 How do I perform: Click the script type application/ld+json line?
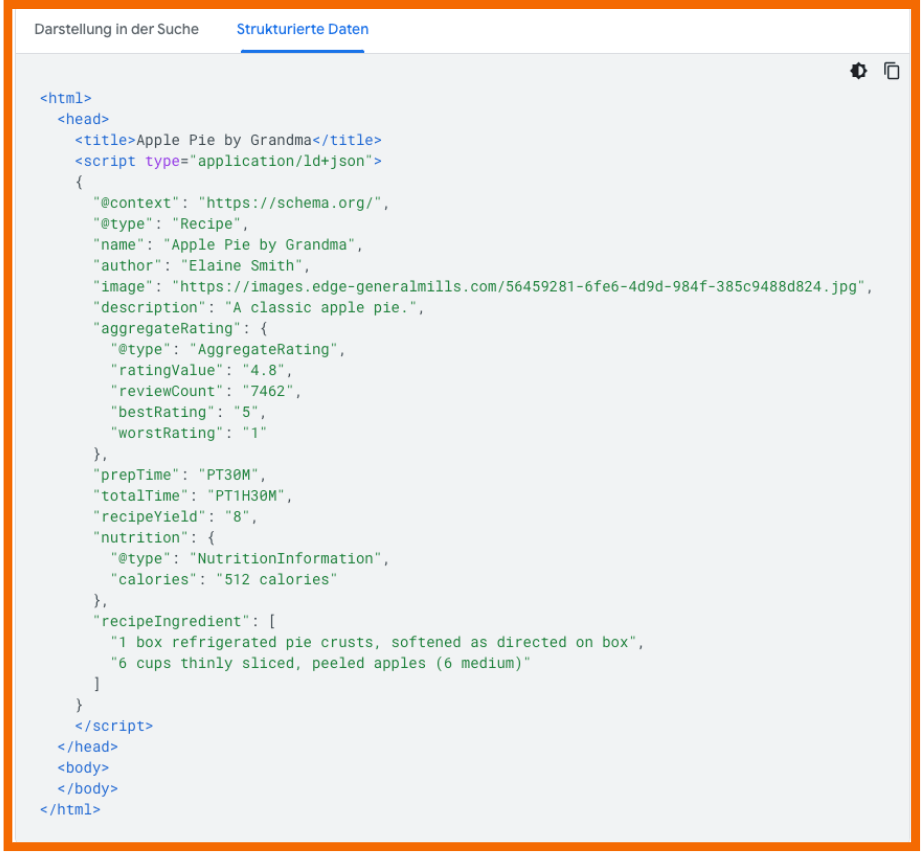click(228, 161)
